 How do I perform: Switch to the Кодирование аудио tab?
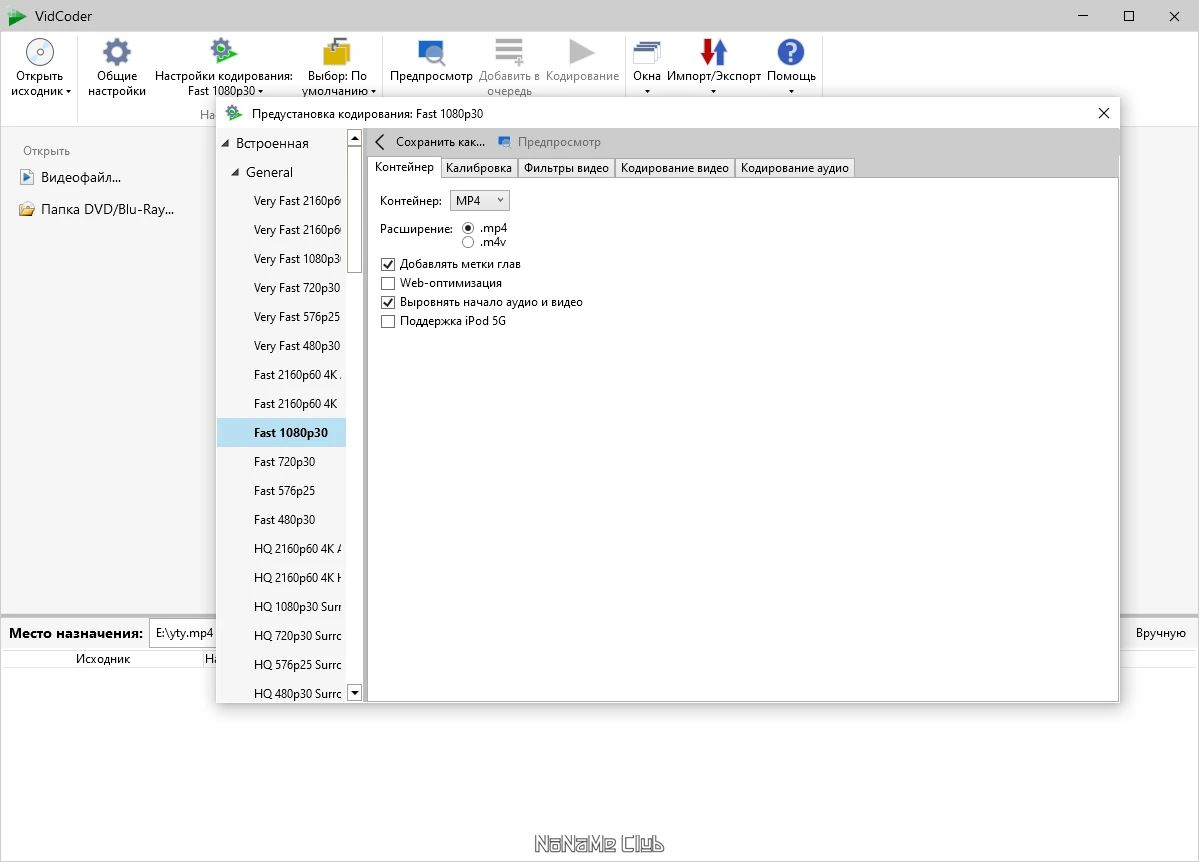794,168
